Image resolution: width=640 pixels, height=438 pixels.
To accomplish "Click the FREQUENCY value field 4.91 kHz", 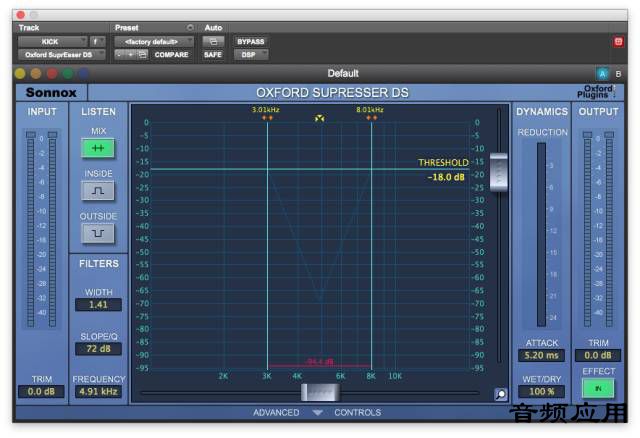I will (x=98, y=392).
